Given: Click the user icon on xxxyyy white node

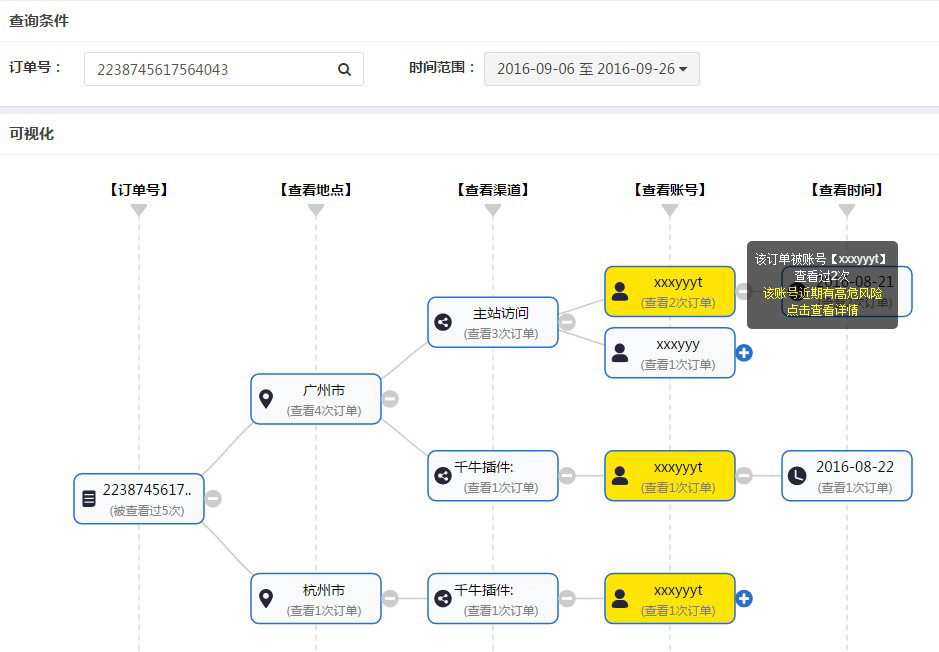Looking at the screenshot, I should click(620, 353).
